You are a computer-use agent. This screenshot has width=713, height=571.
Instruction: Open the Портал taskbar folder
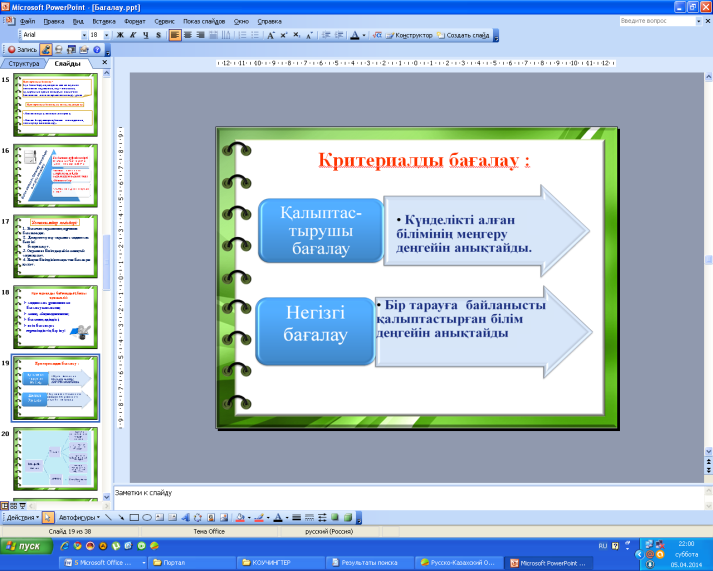(192, 563)
